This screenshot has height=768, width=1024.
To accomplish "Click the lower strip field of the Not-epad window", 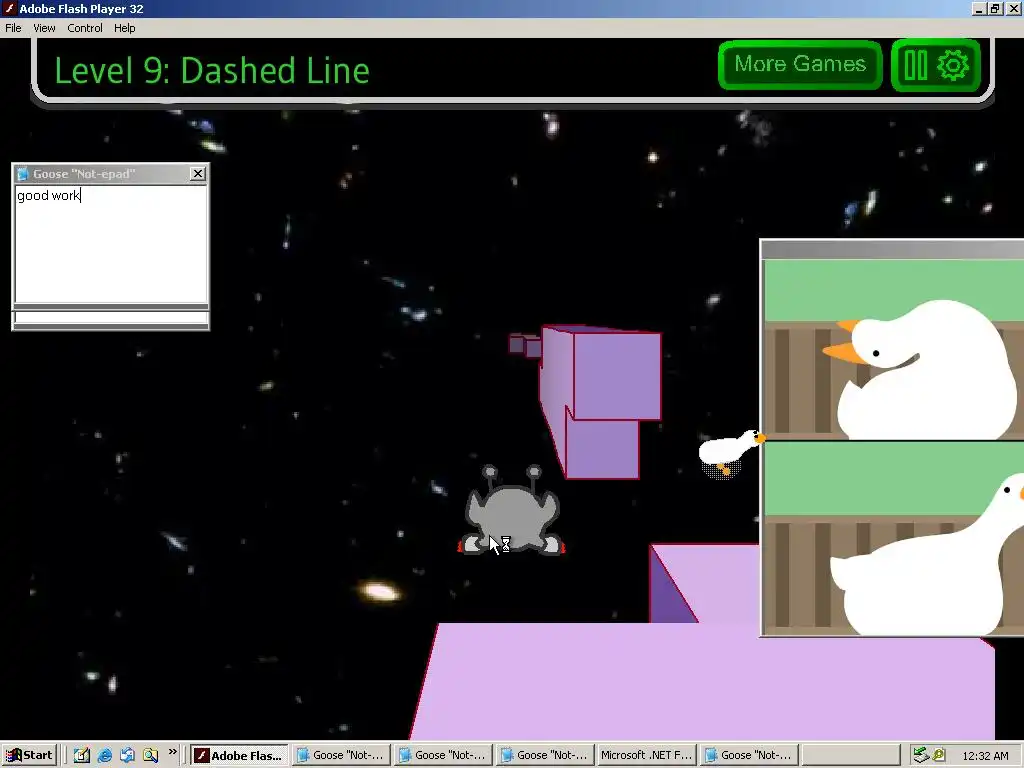I will pos(111,317).
